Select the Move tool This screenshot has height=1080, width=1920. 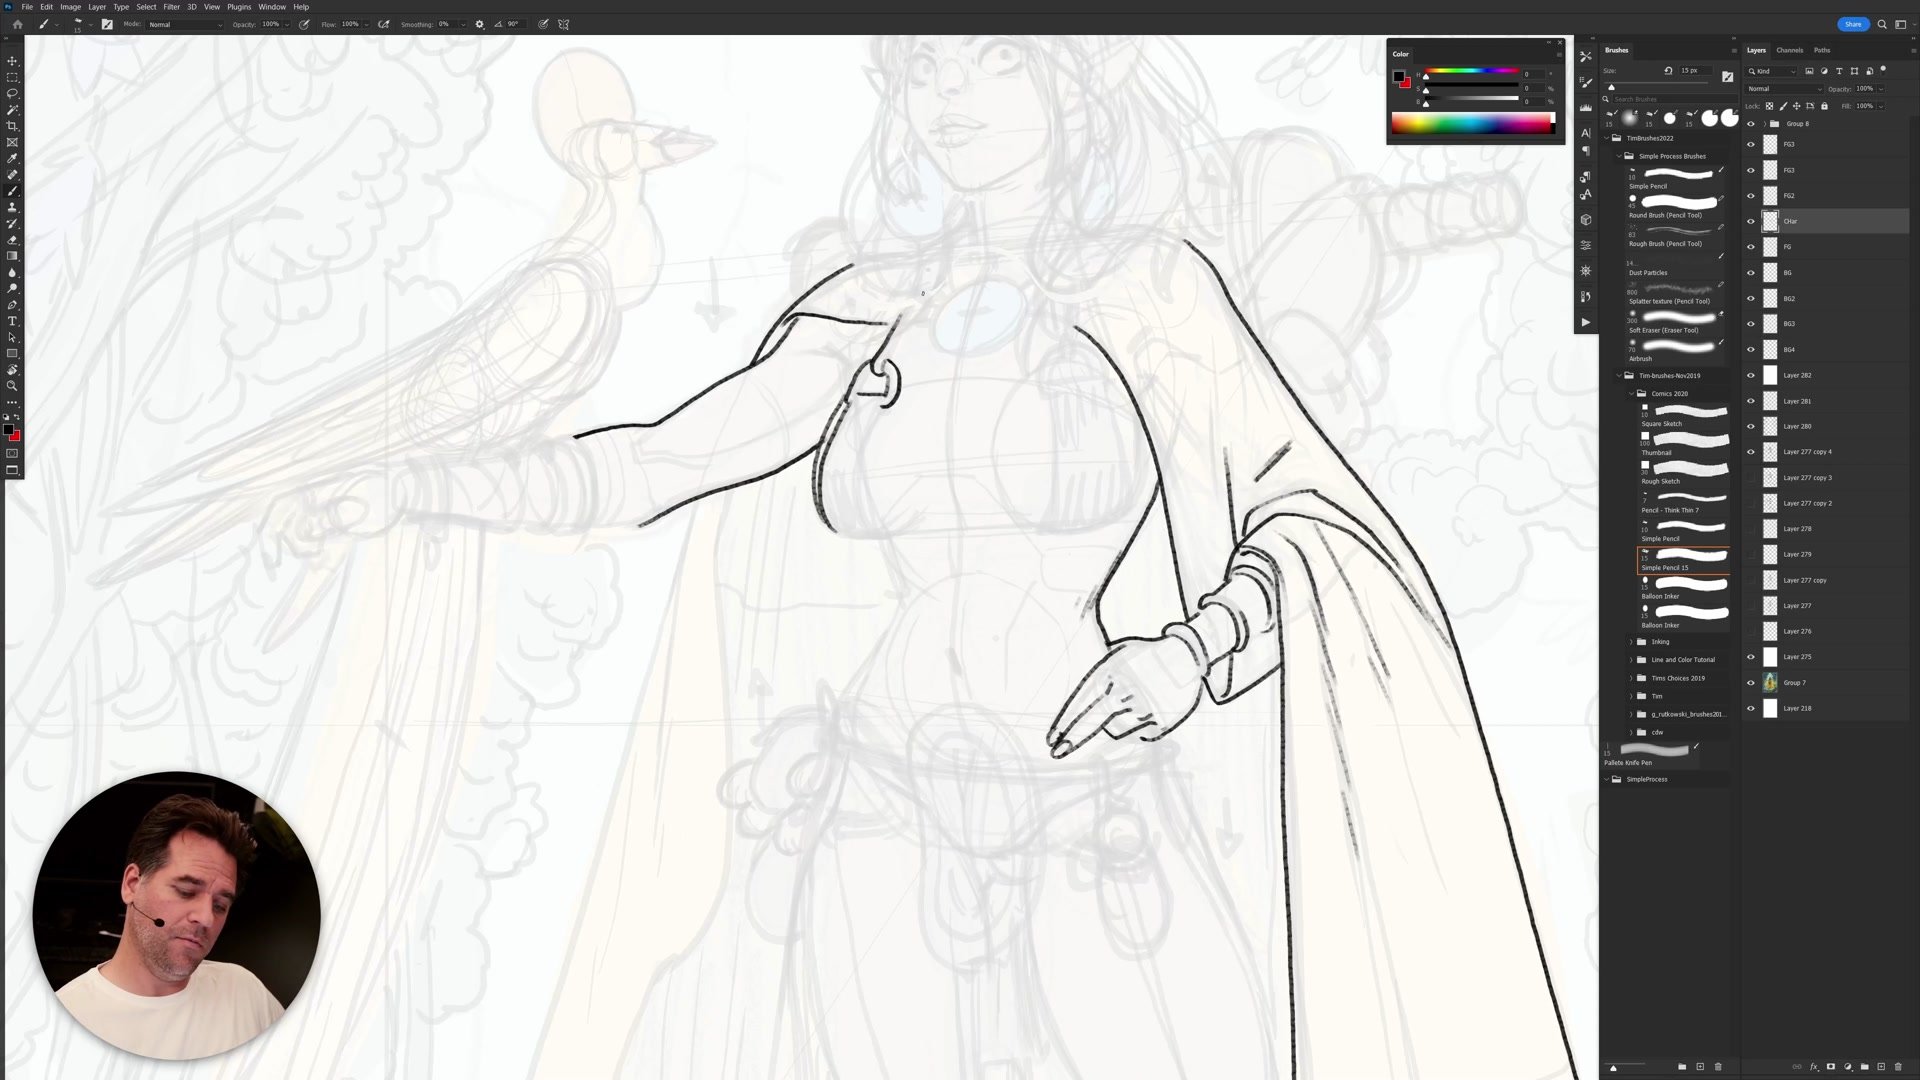12,61
